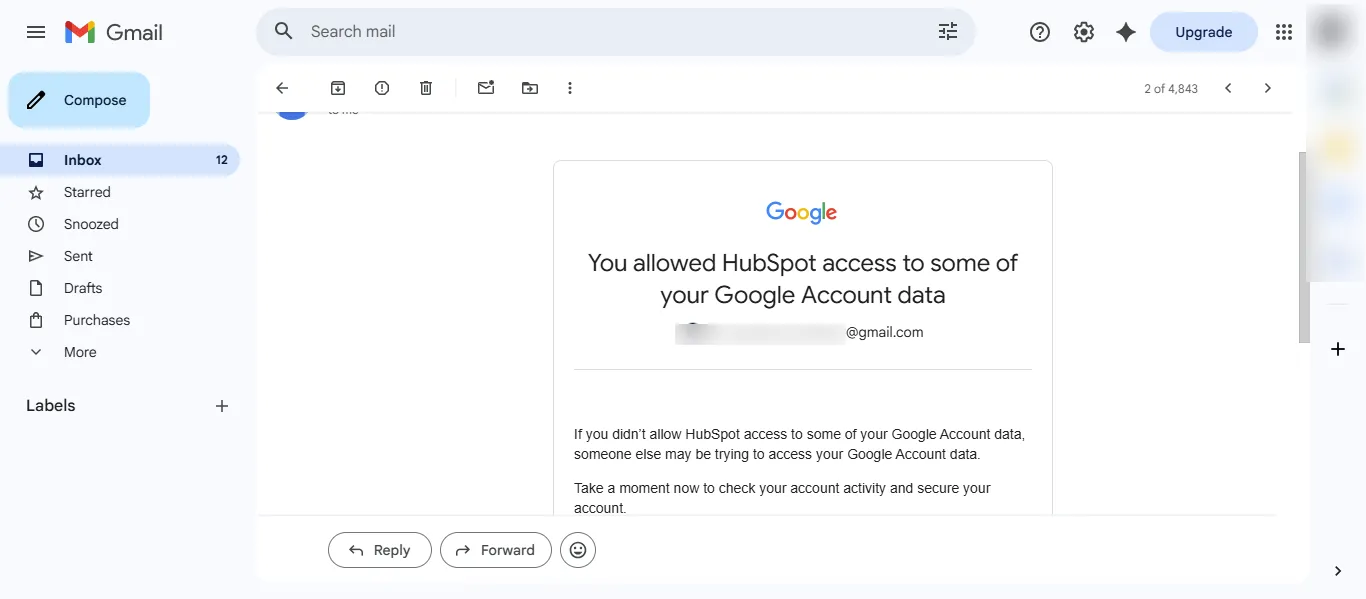Archive the current email
This screenshot has height=599, width=1366.
(x=337, y=87)
